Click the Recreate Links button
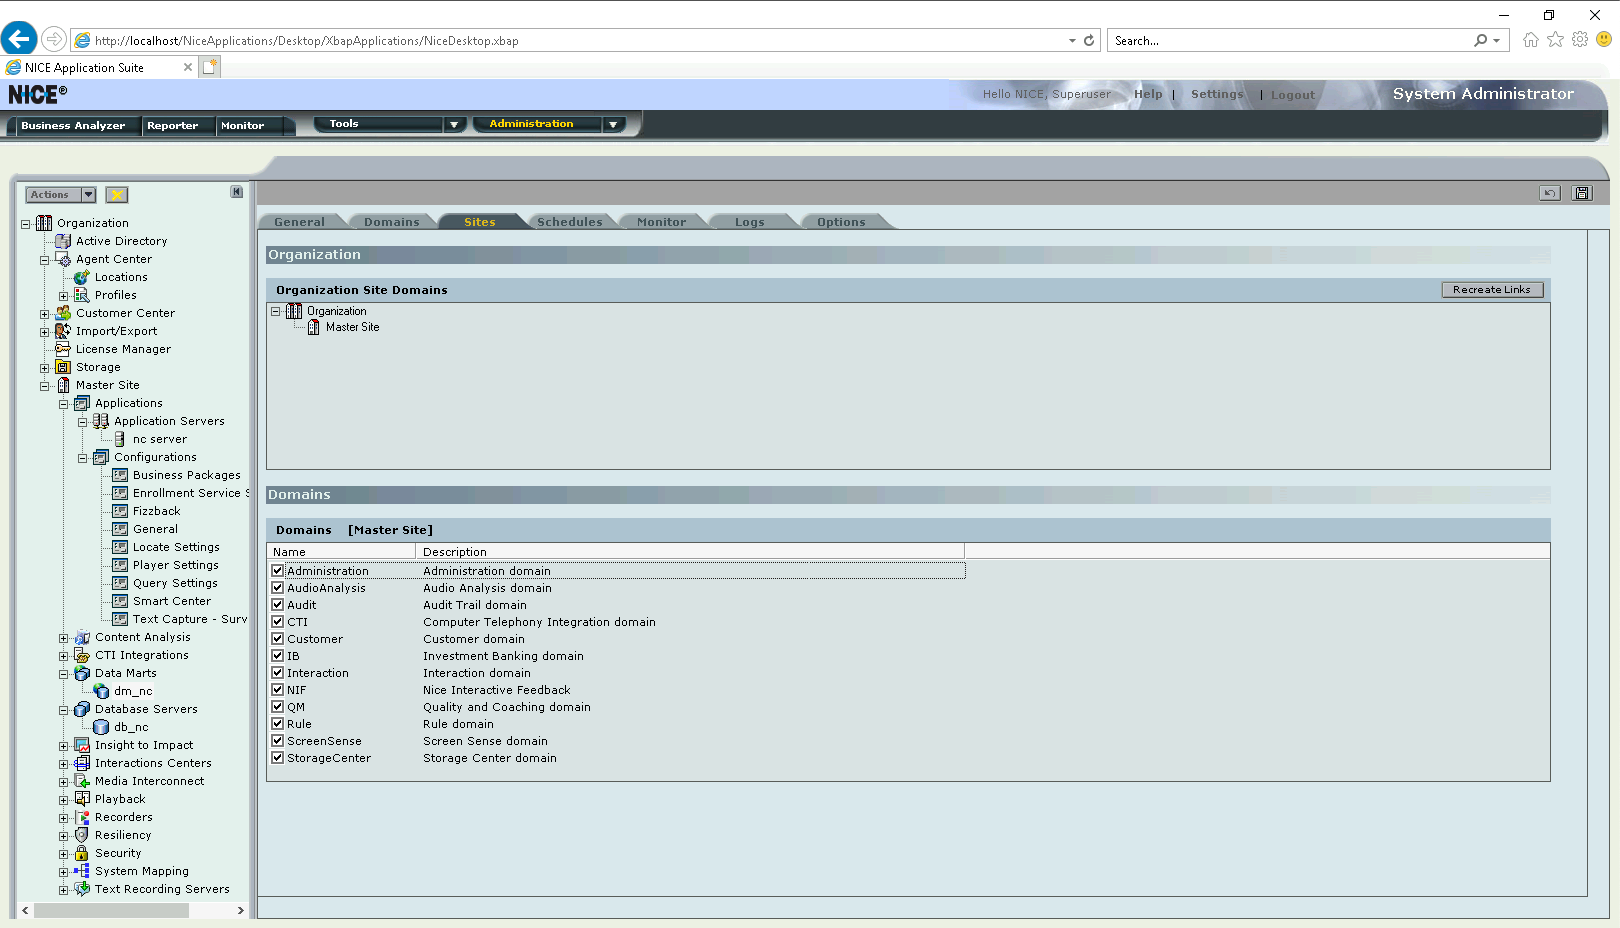The height and width of the screenshot is (928, 1620). pyautogui.click(x=1491, y=290)
